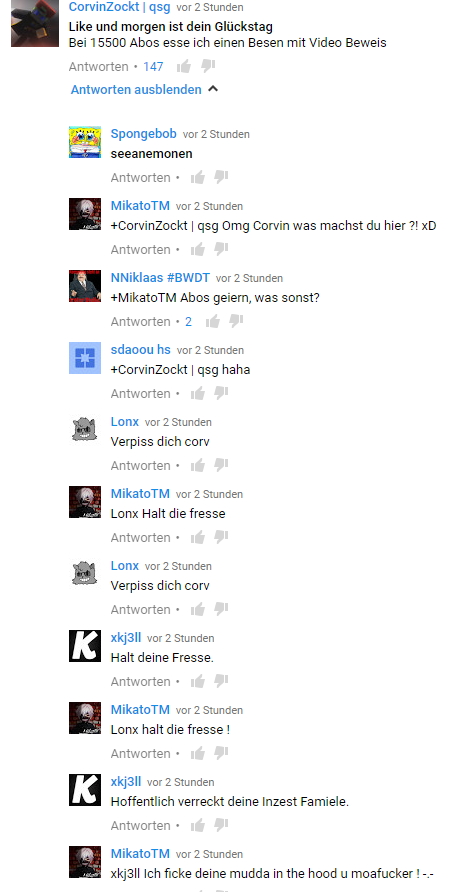Visit the NNiklaas #BWDT username link
Screen dimensions: 456x892
tap(160, 278)
